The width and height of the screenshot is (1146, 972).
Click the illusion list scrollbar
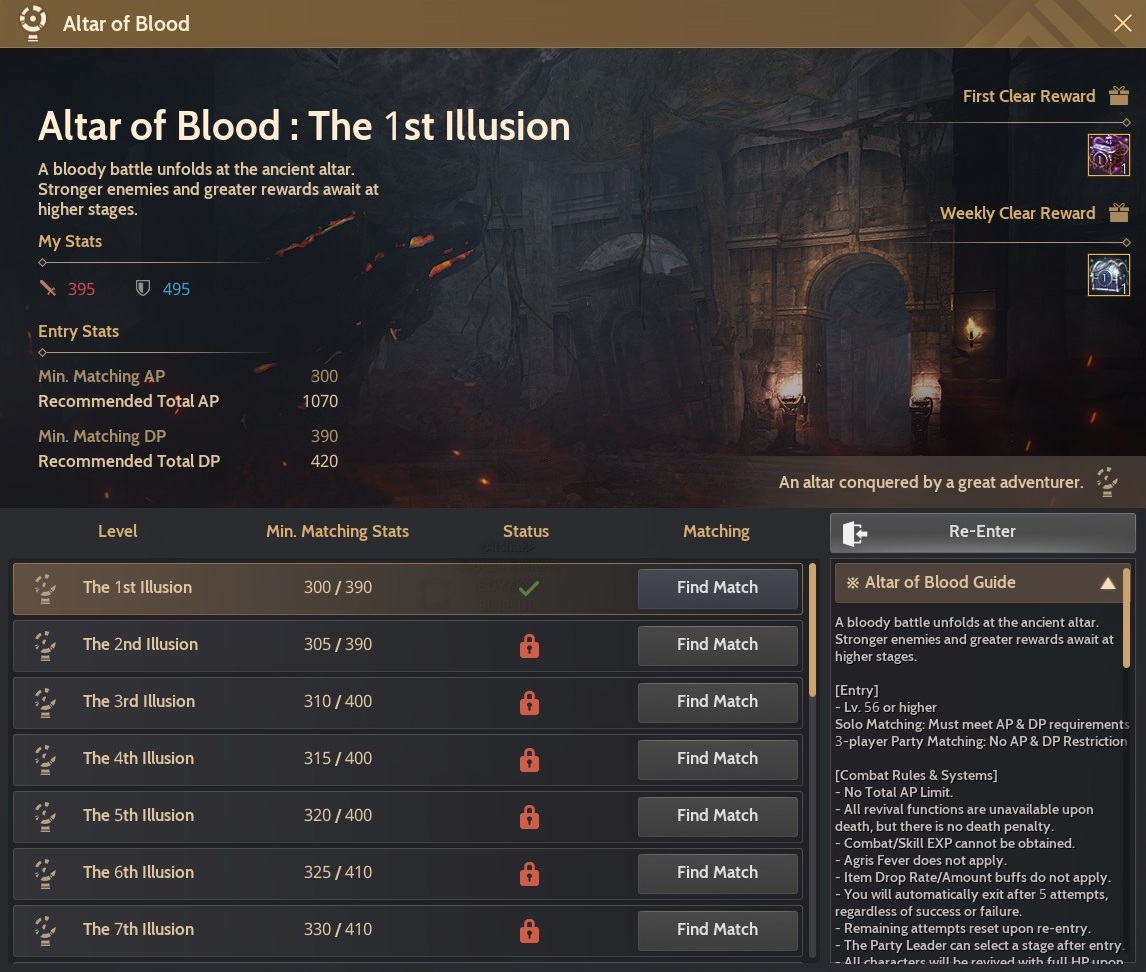pos(812,630)
